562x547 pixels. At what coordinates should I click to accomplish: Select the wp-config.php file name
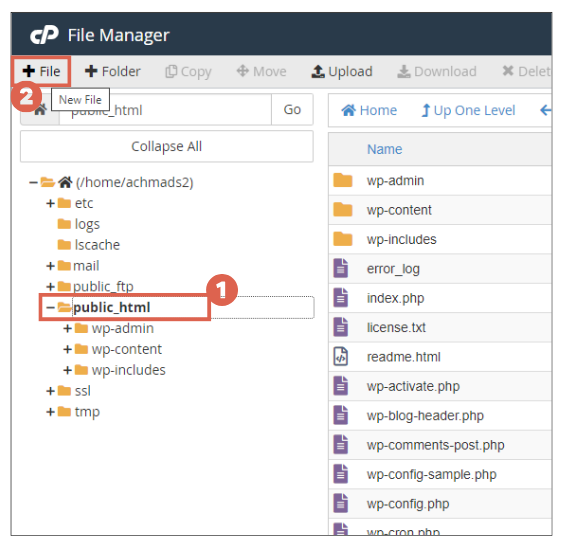coord(408,504)
